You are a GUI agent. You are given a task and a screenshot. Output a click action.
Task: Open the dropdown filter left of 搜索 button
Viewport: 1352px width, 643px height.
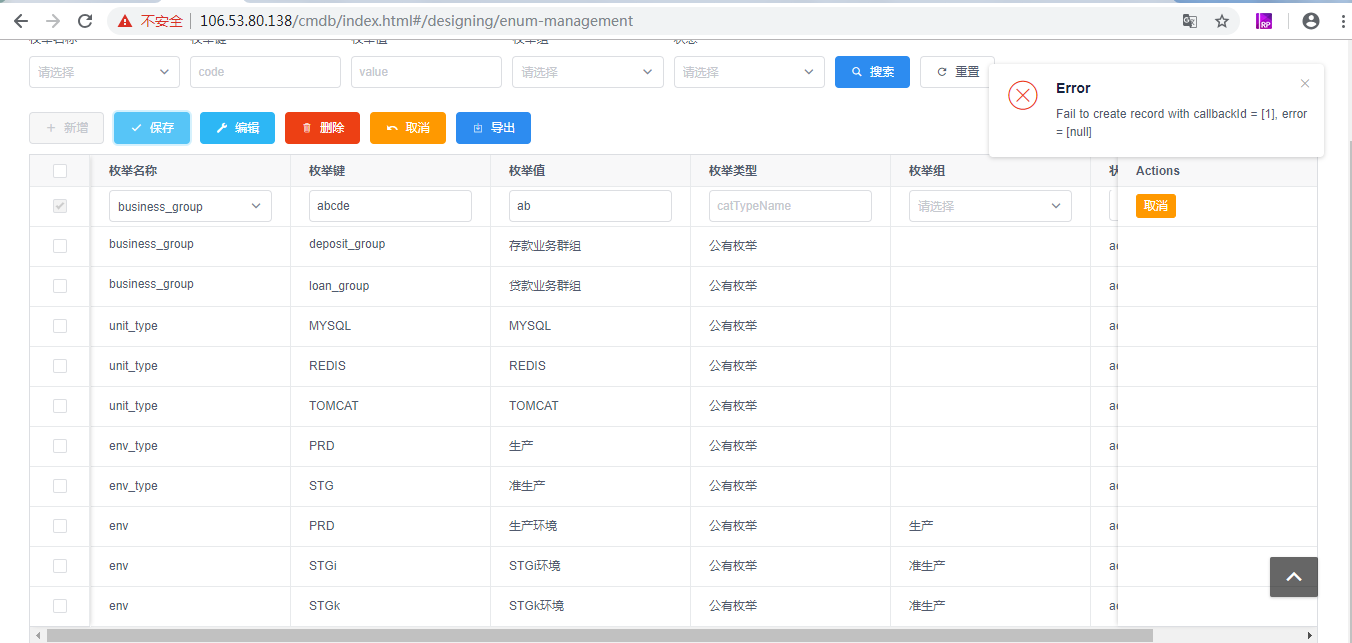click(x=749, y=72)
